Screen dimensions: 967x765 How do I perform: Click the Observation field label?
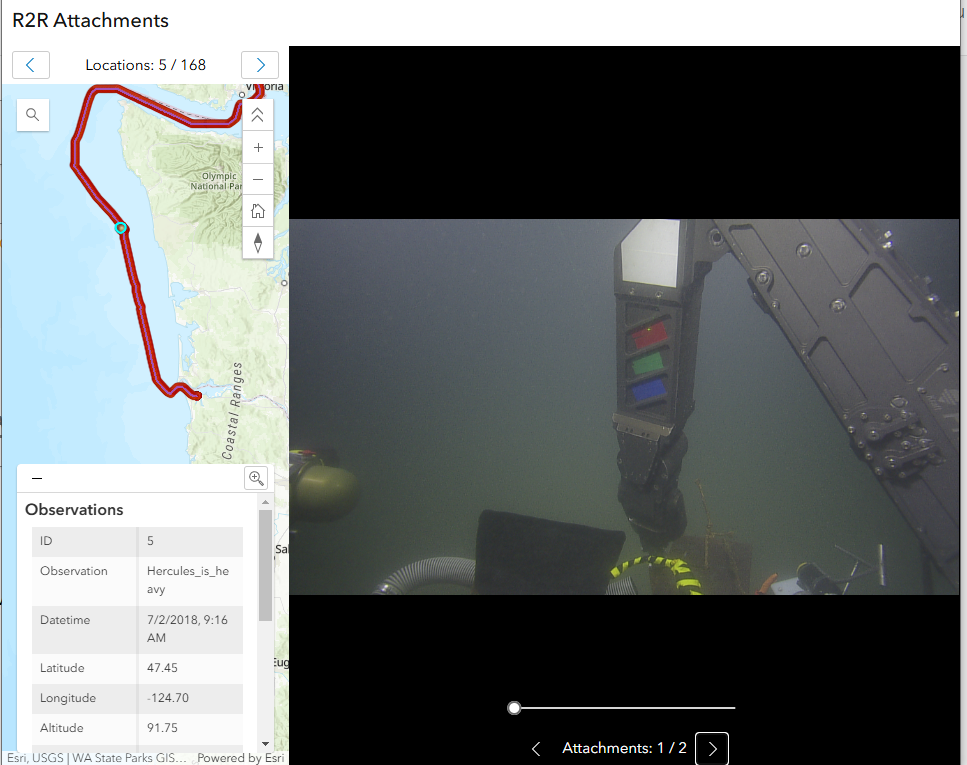click(x=73, y=571)
